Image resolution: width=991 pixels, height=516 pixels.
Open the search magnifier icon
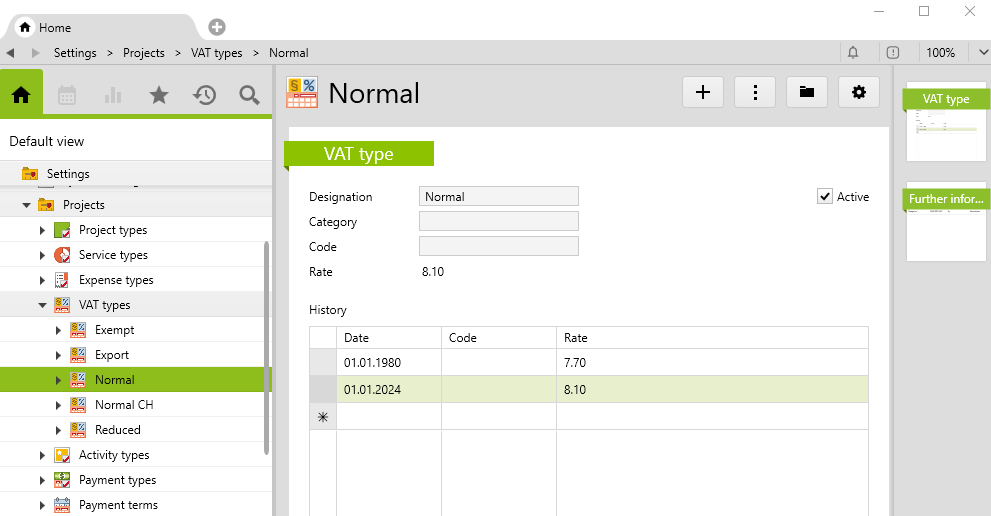[249, 95]
